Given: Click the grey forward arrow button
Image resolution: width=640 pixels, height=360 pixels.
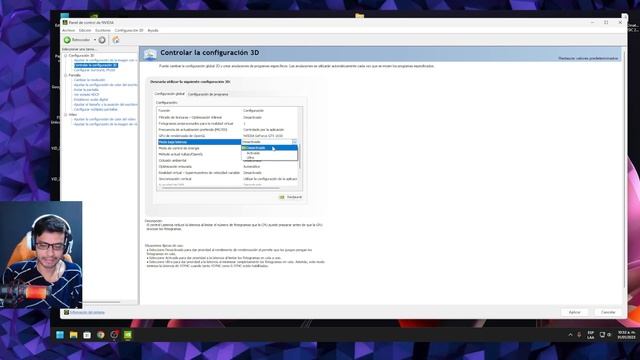Looking at the screenshot, I should click(x=102, y=40).
